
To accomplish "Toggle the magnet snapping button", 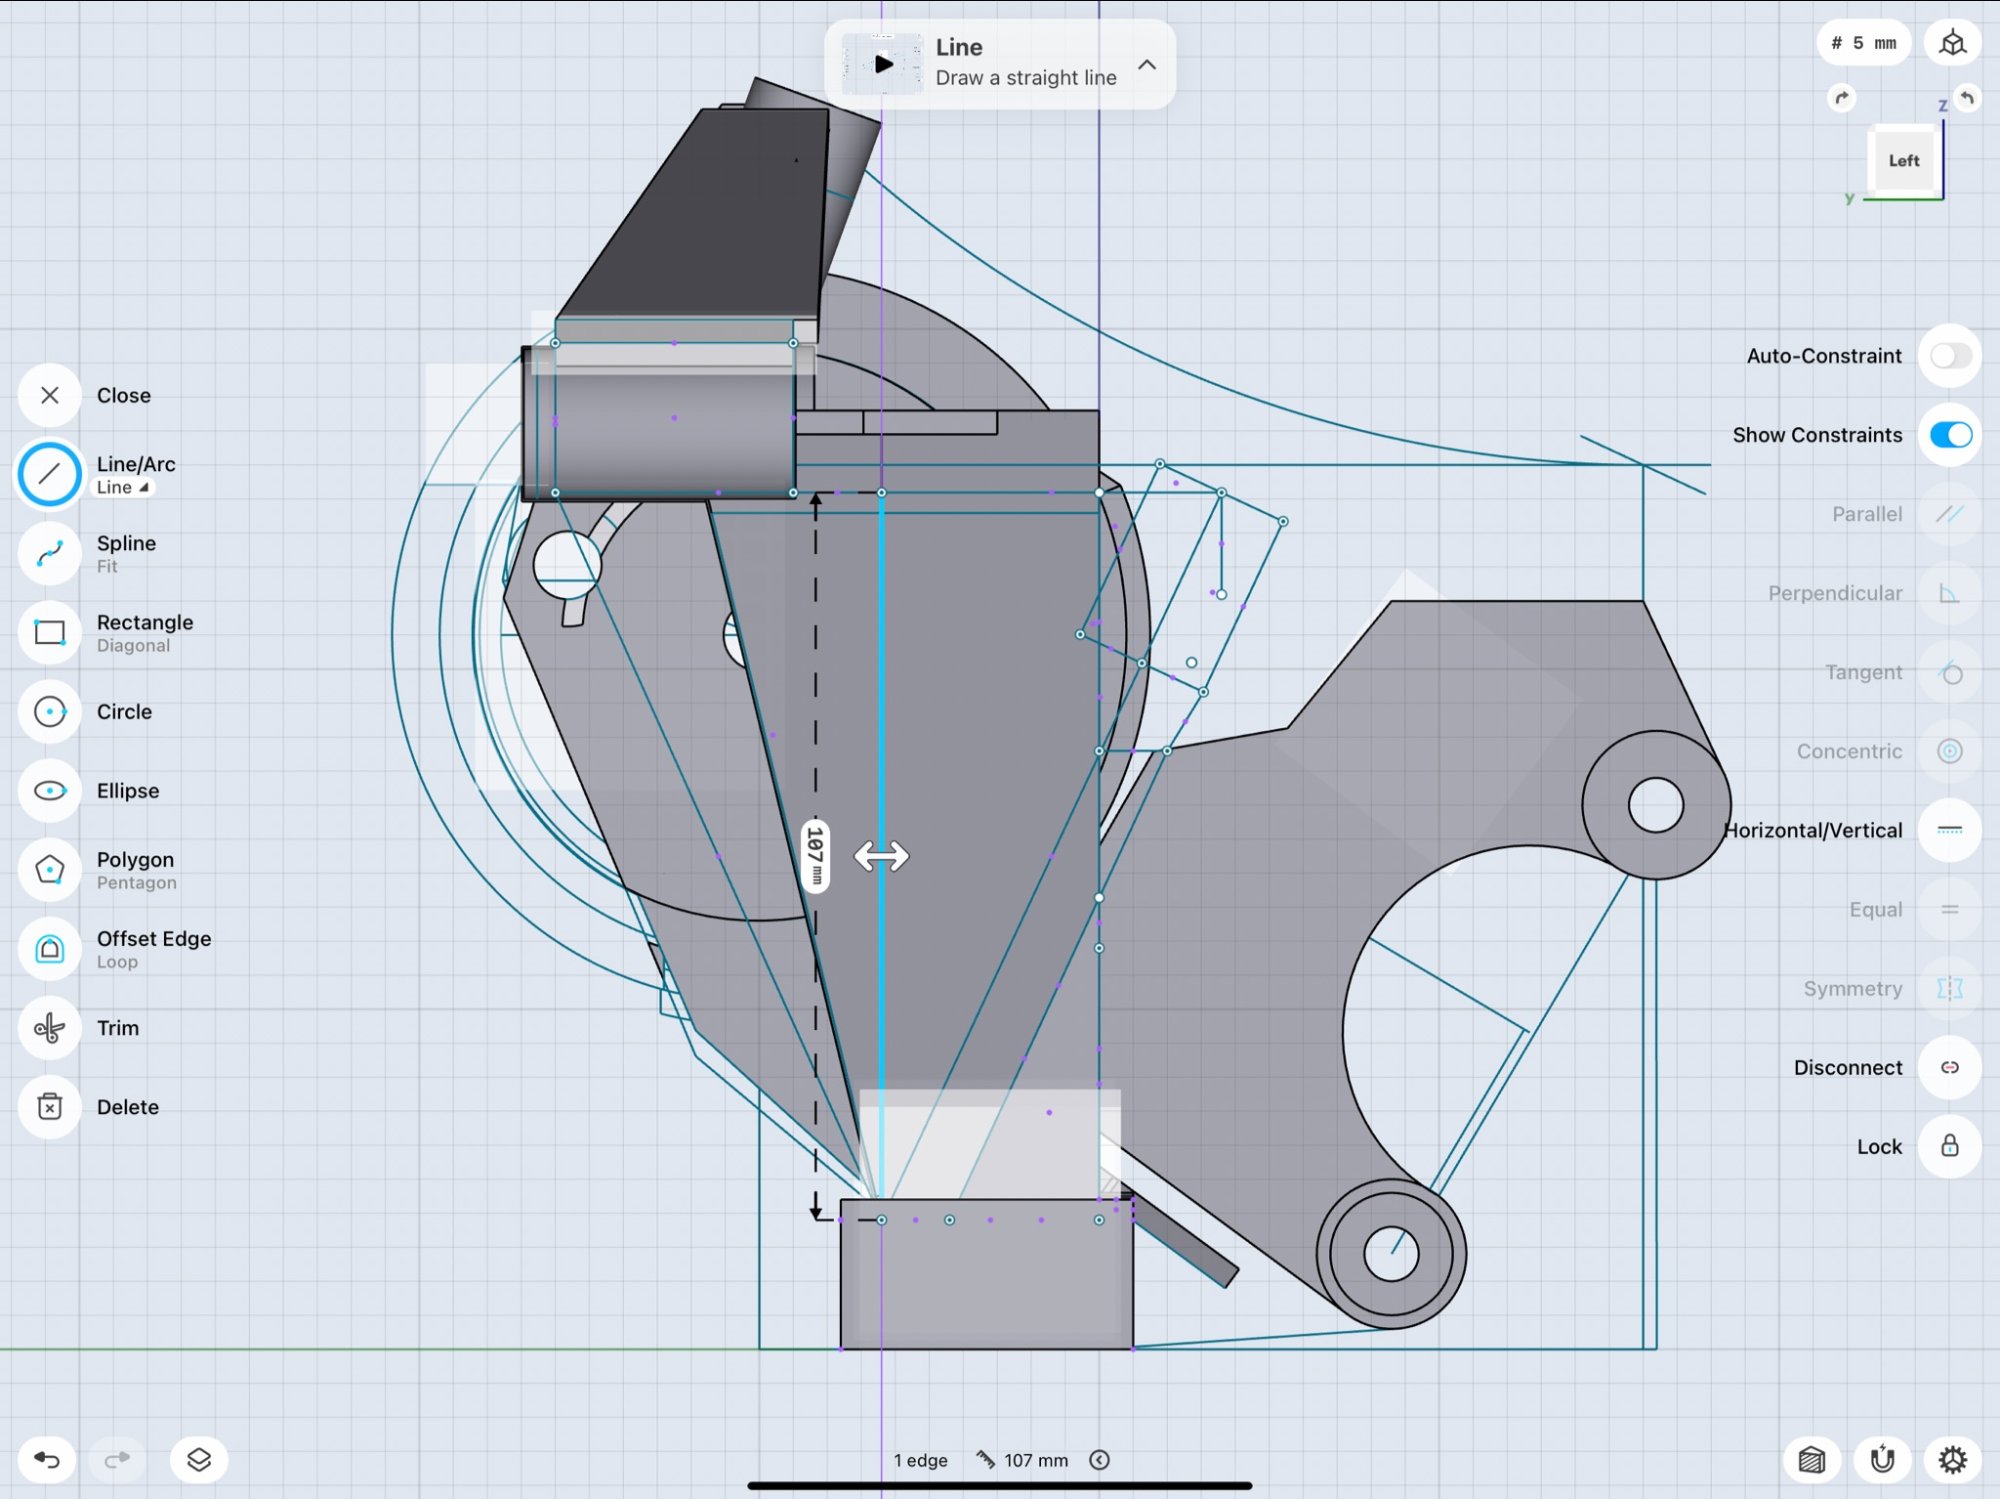I will [x=1882, y=1459].
